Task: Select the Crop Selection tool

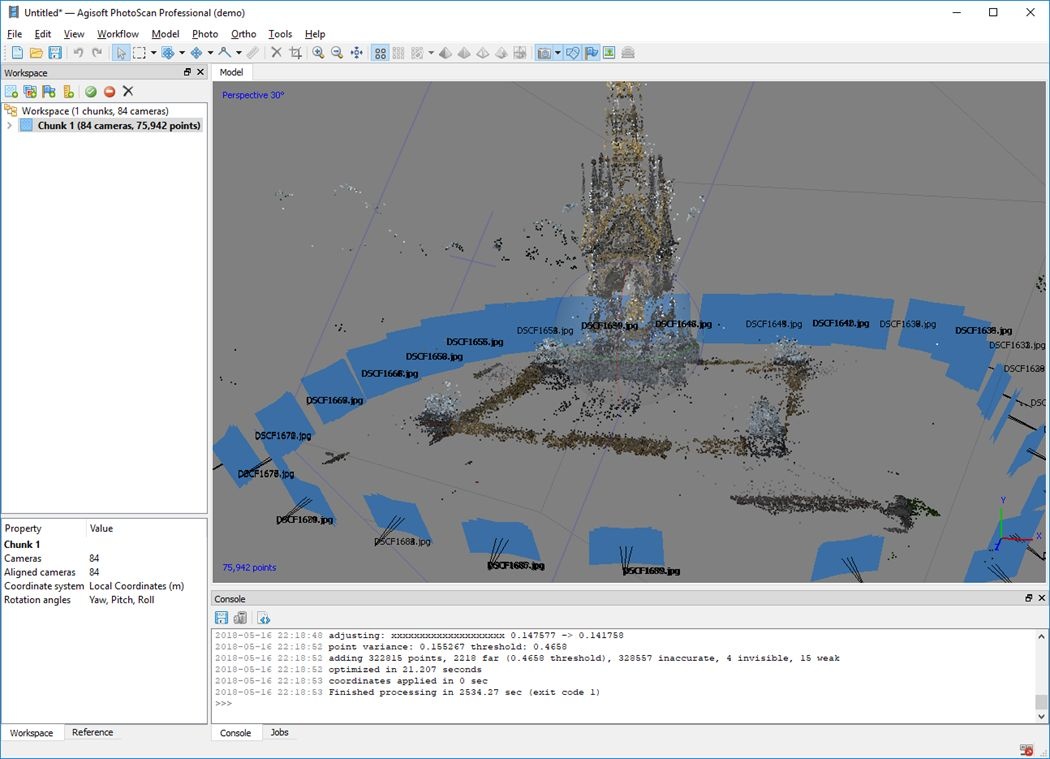Action: (x=295, y=53)
